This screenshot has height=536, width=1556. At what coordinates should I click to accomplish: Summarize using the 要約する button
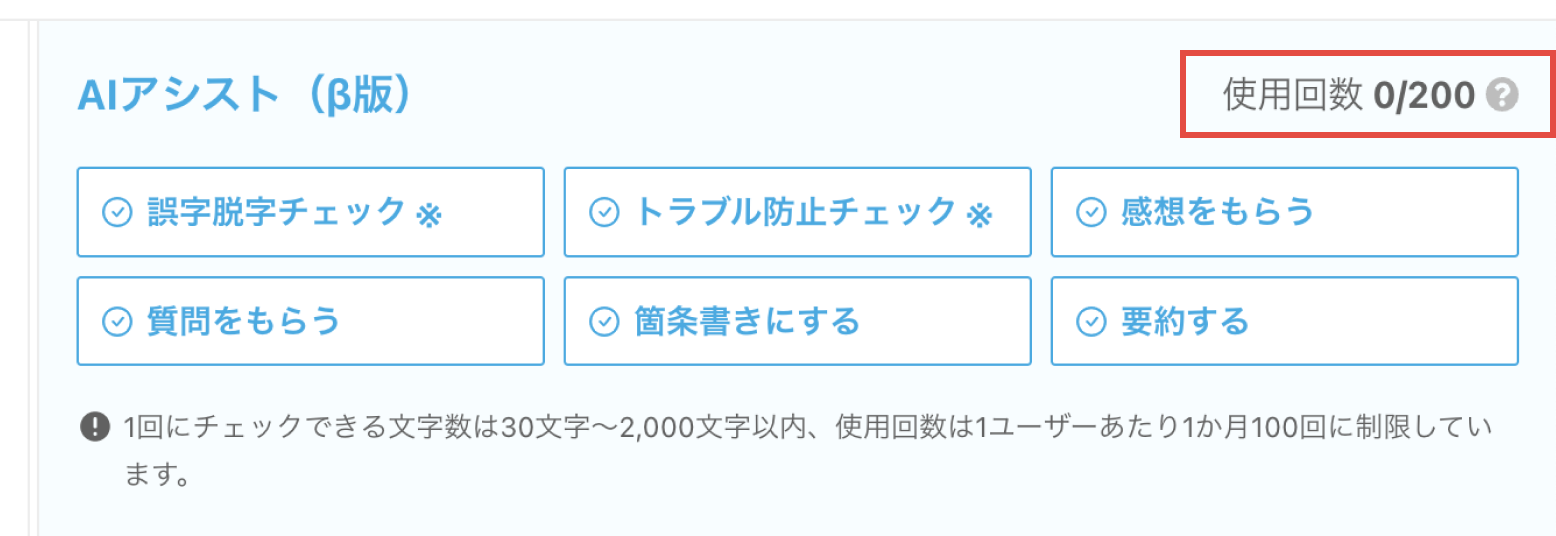coord(1285,321)
